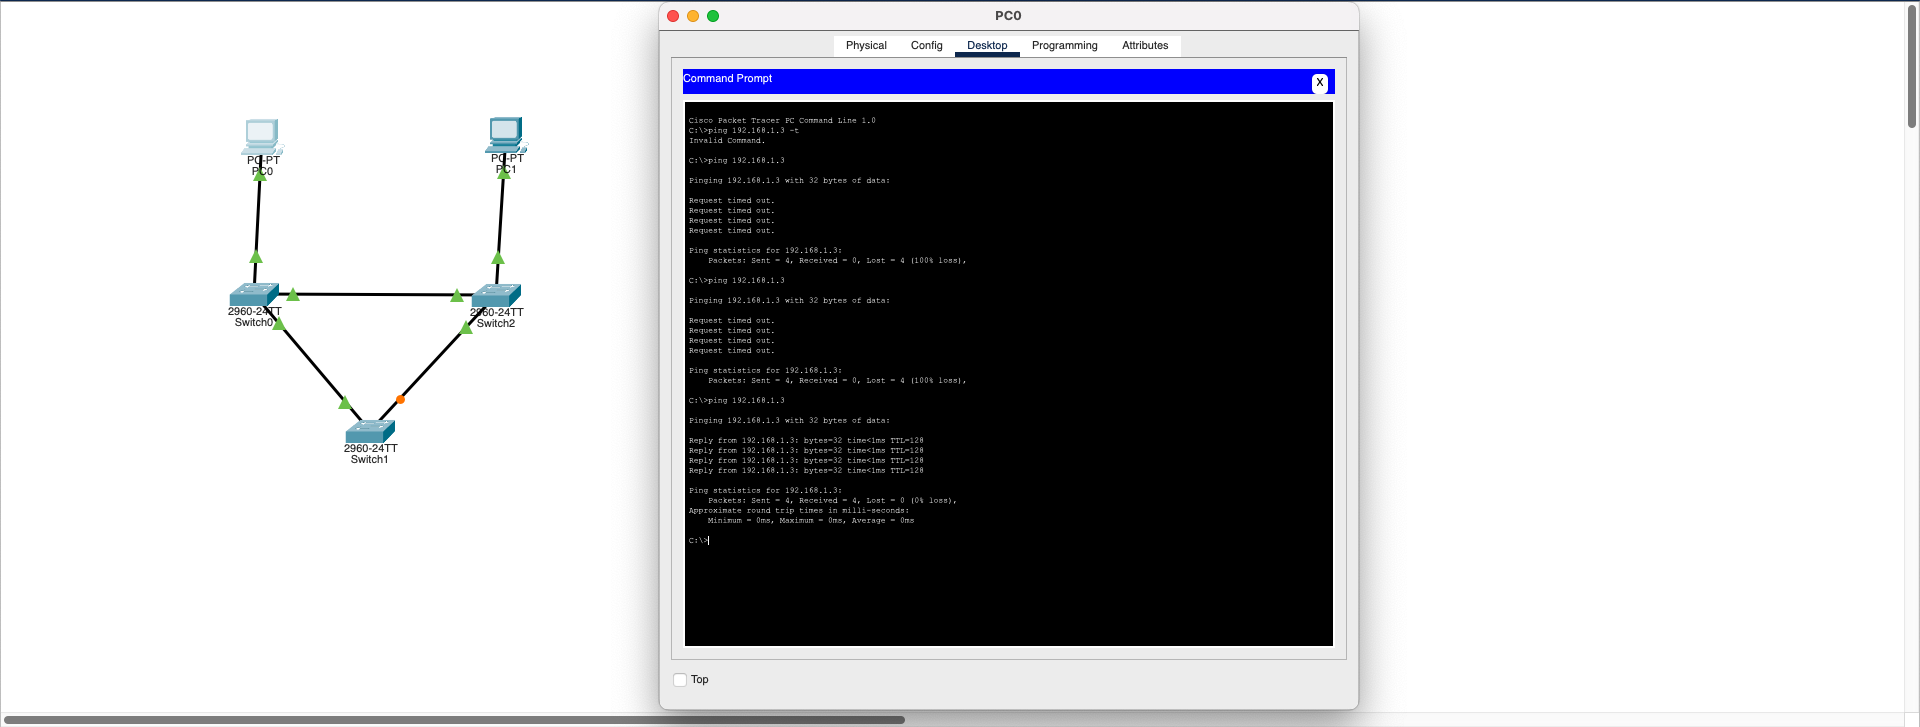Close the PC0 window with red button

tap(673, 16)
